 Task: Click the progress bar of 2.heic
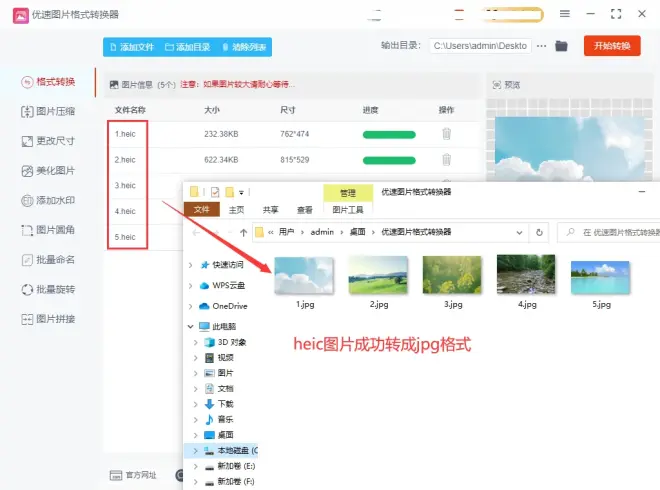click(x=389, y=160)
